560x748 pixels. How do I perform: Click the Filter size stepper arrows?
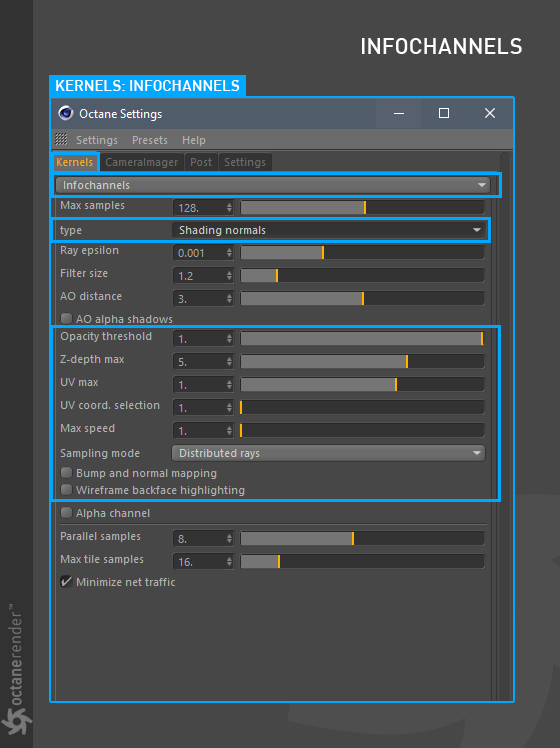(x=229, y=276)
